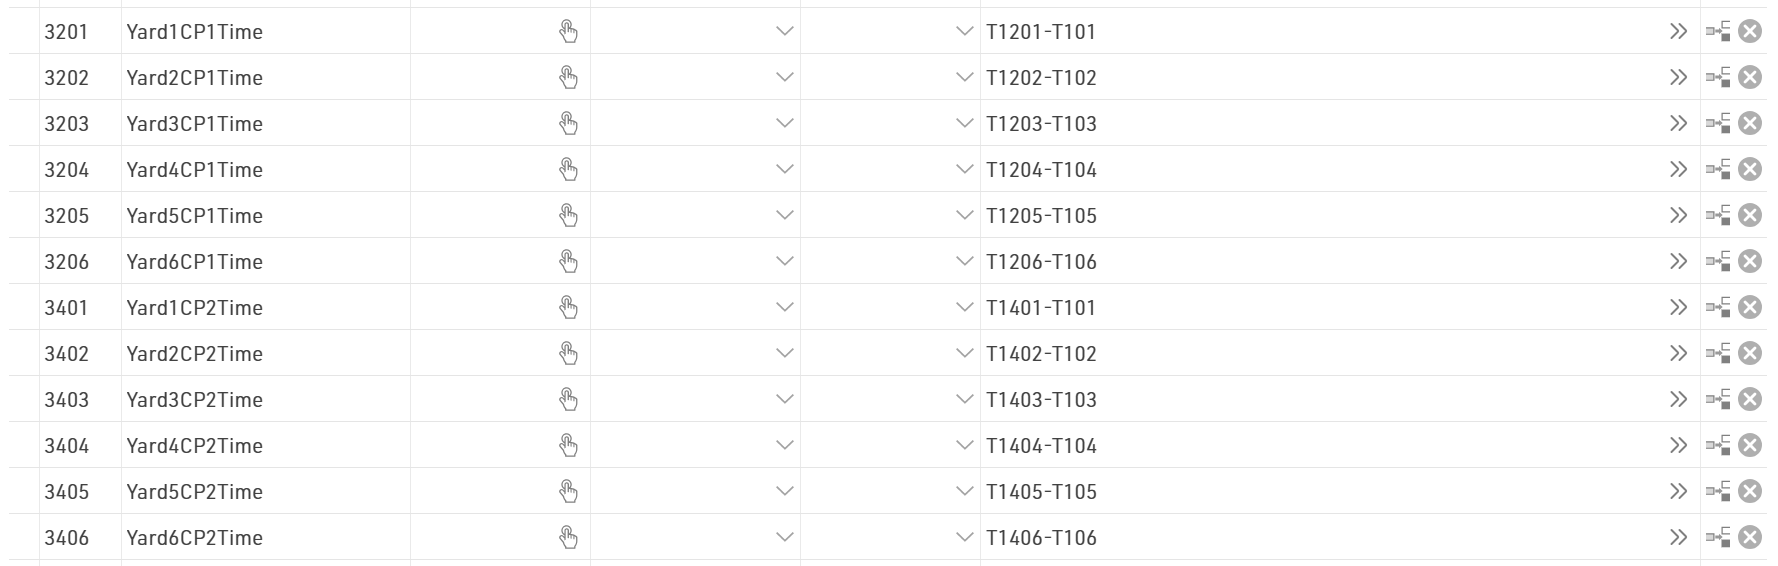The height and width of the screenshot is (566, 1778).
Task: Click the double-chevron icon for T1402-T102
Action: coord(1678,354)
